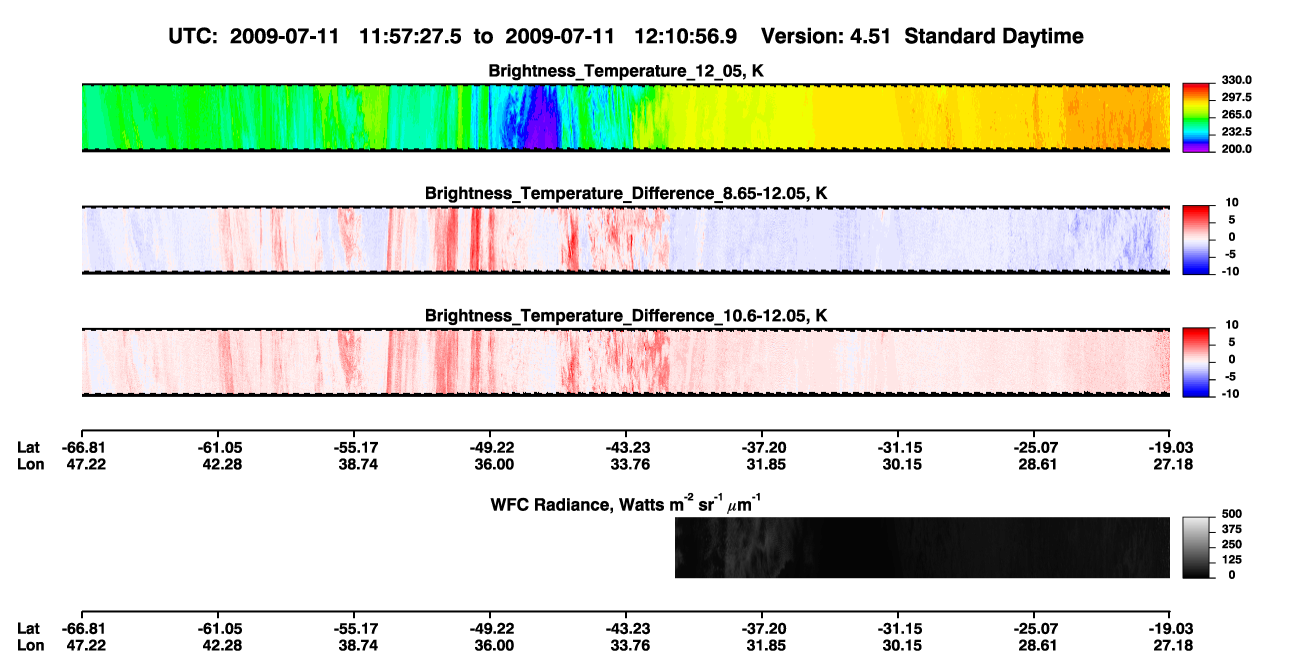The height and width of the screenshot is (667, 1300).
Task: Click the -19.03 latitude tick under brightness panels
Action: pos(1171,448)
